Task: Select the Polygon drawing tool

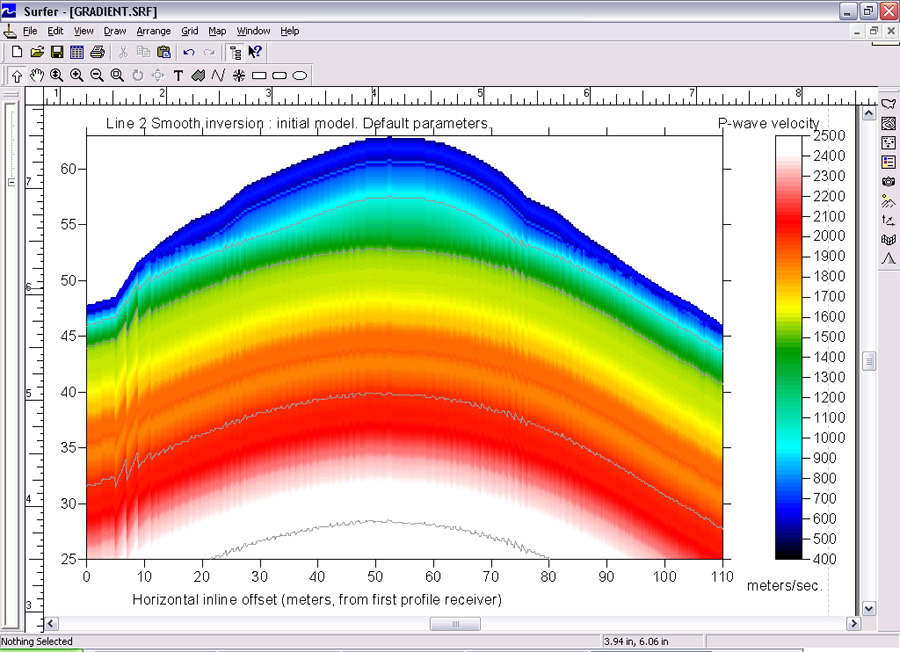Action: point(198,75)
